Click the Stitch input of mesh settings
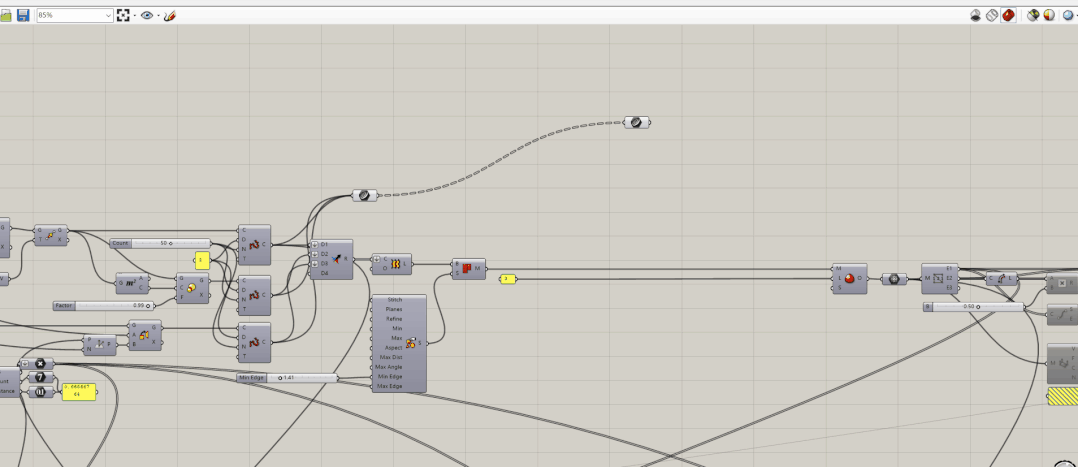This screenshot has height=467, width=1078. point(395,300)
